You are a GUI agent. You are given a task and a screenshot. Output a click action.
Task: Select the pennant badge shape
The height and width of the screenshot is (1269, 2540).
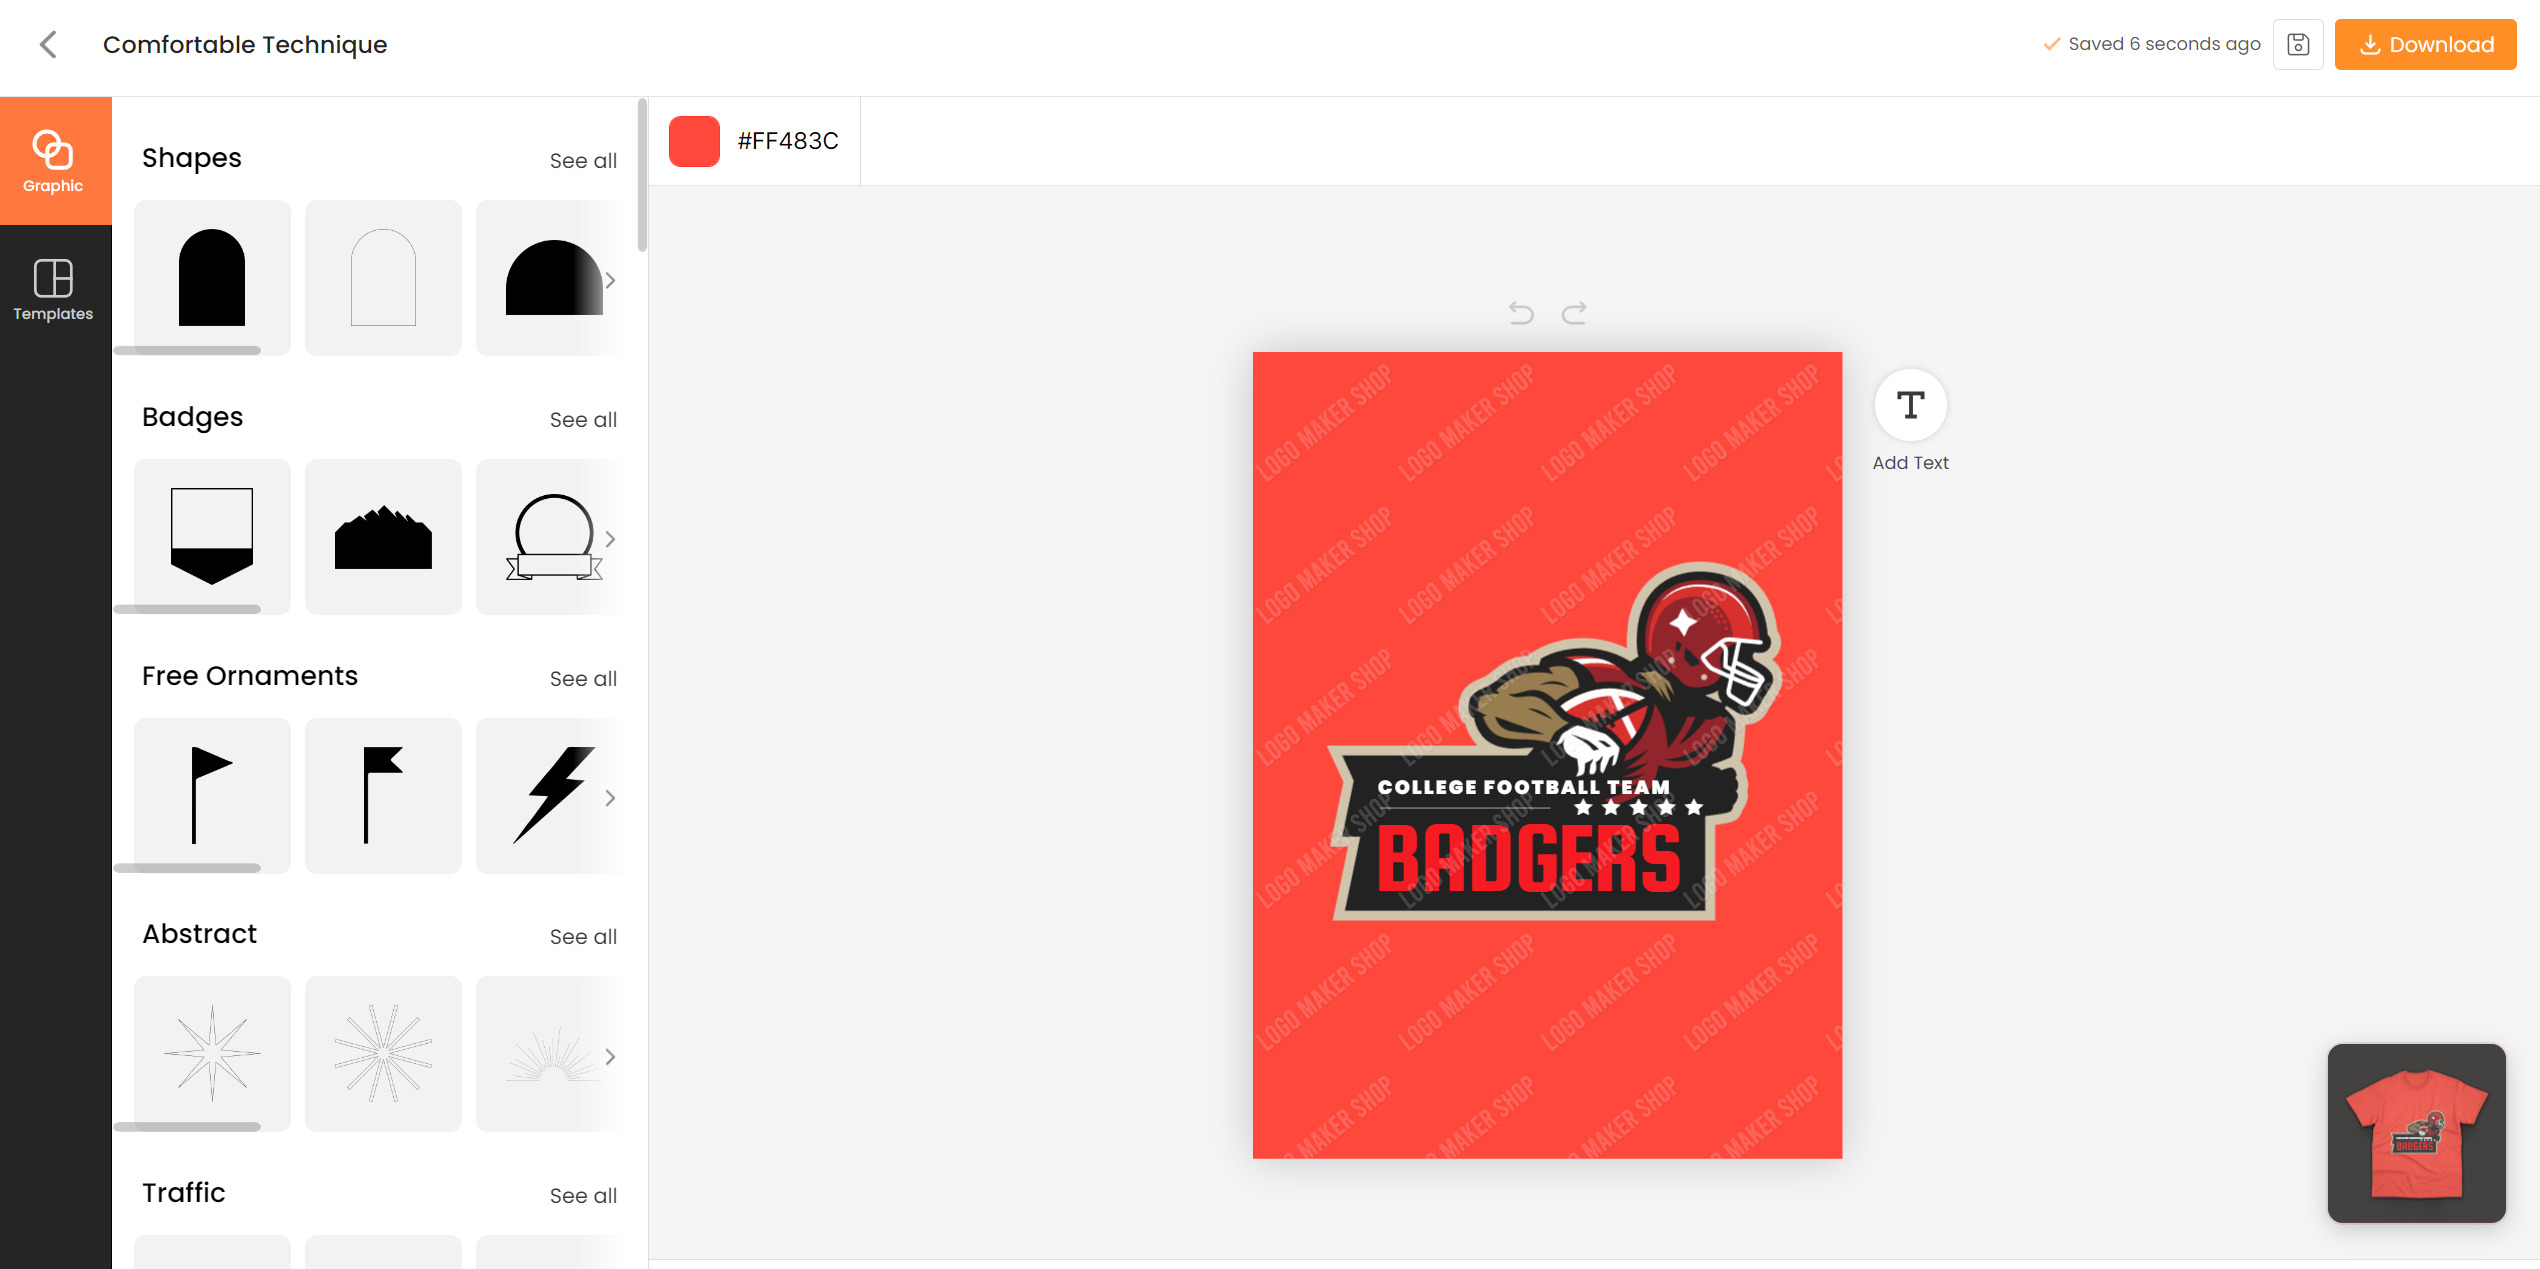(211, 536)
